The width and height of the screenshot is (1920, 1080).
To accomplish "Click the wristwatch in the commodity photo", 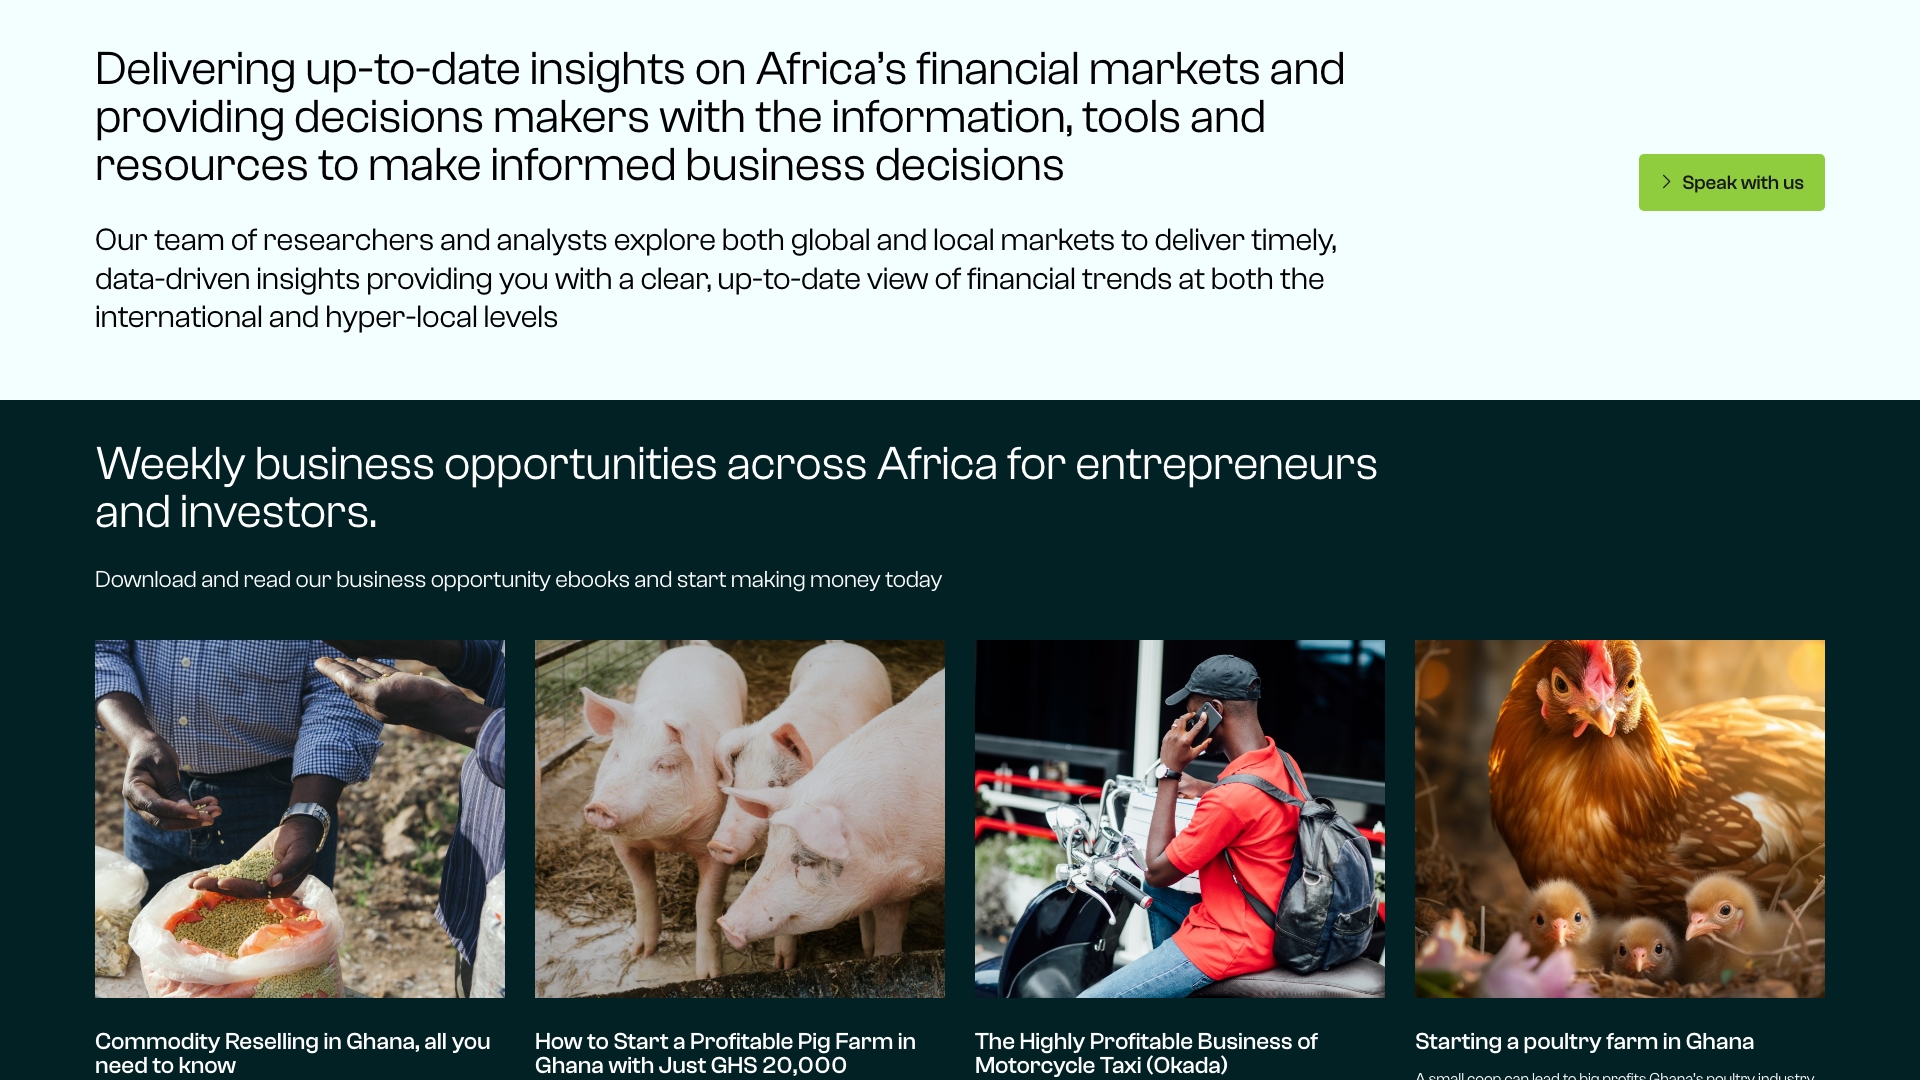I will [308, 817].
